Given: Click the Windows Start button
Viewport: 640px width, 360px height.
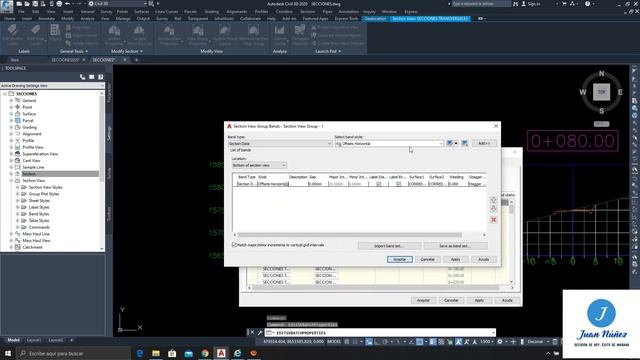Looking at the screenshot, I should click(x=8, y=353).
